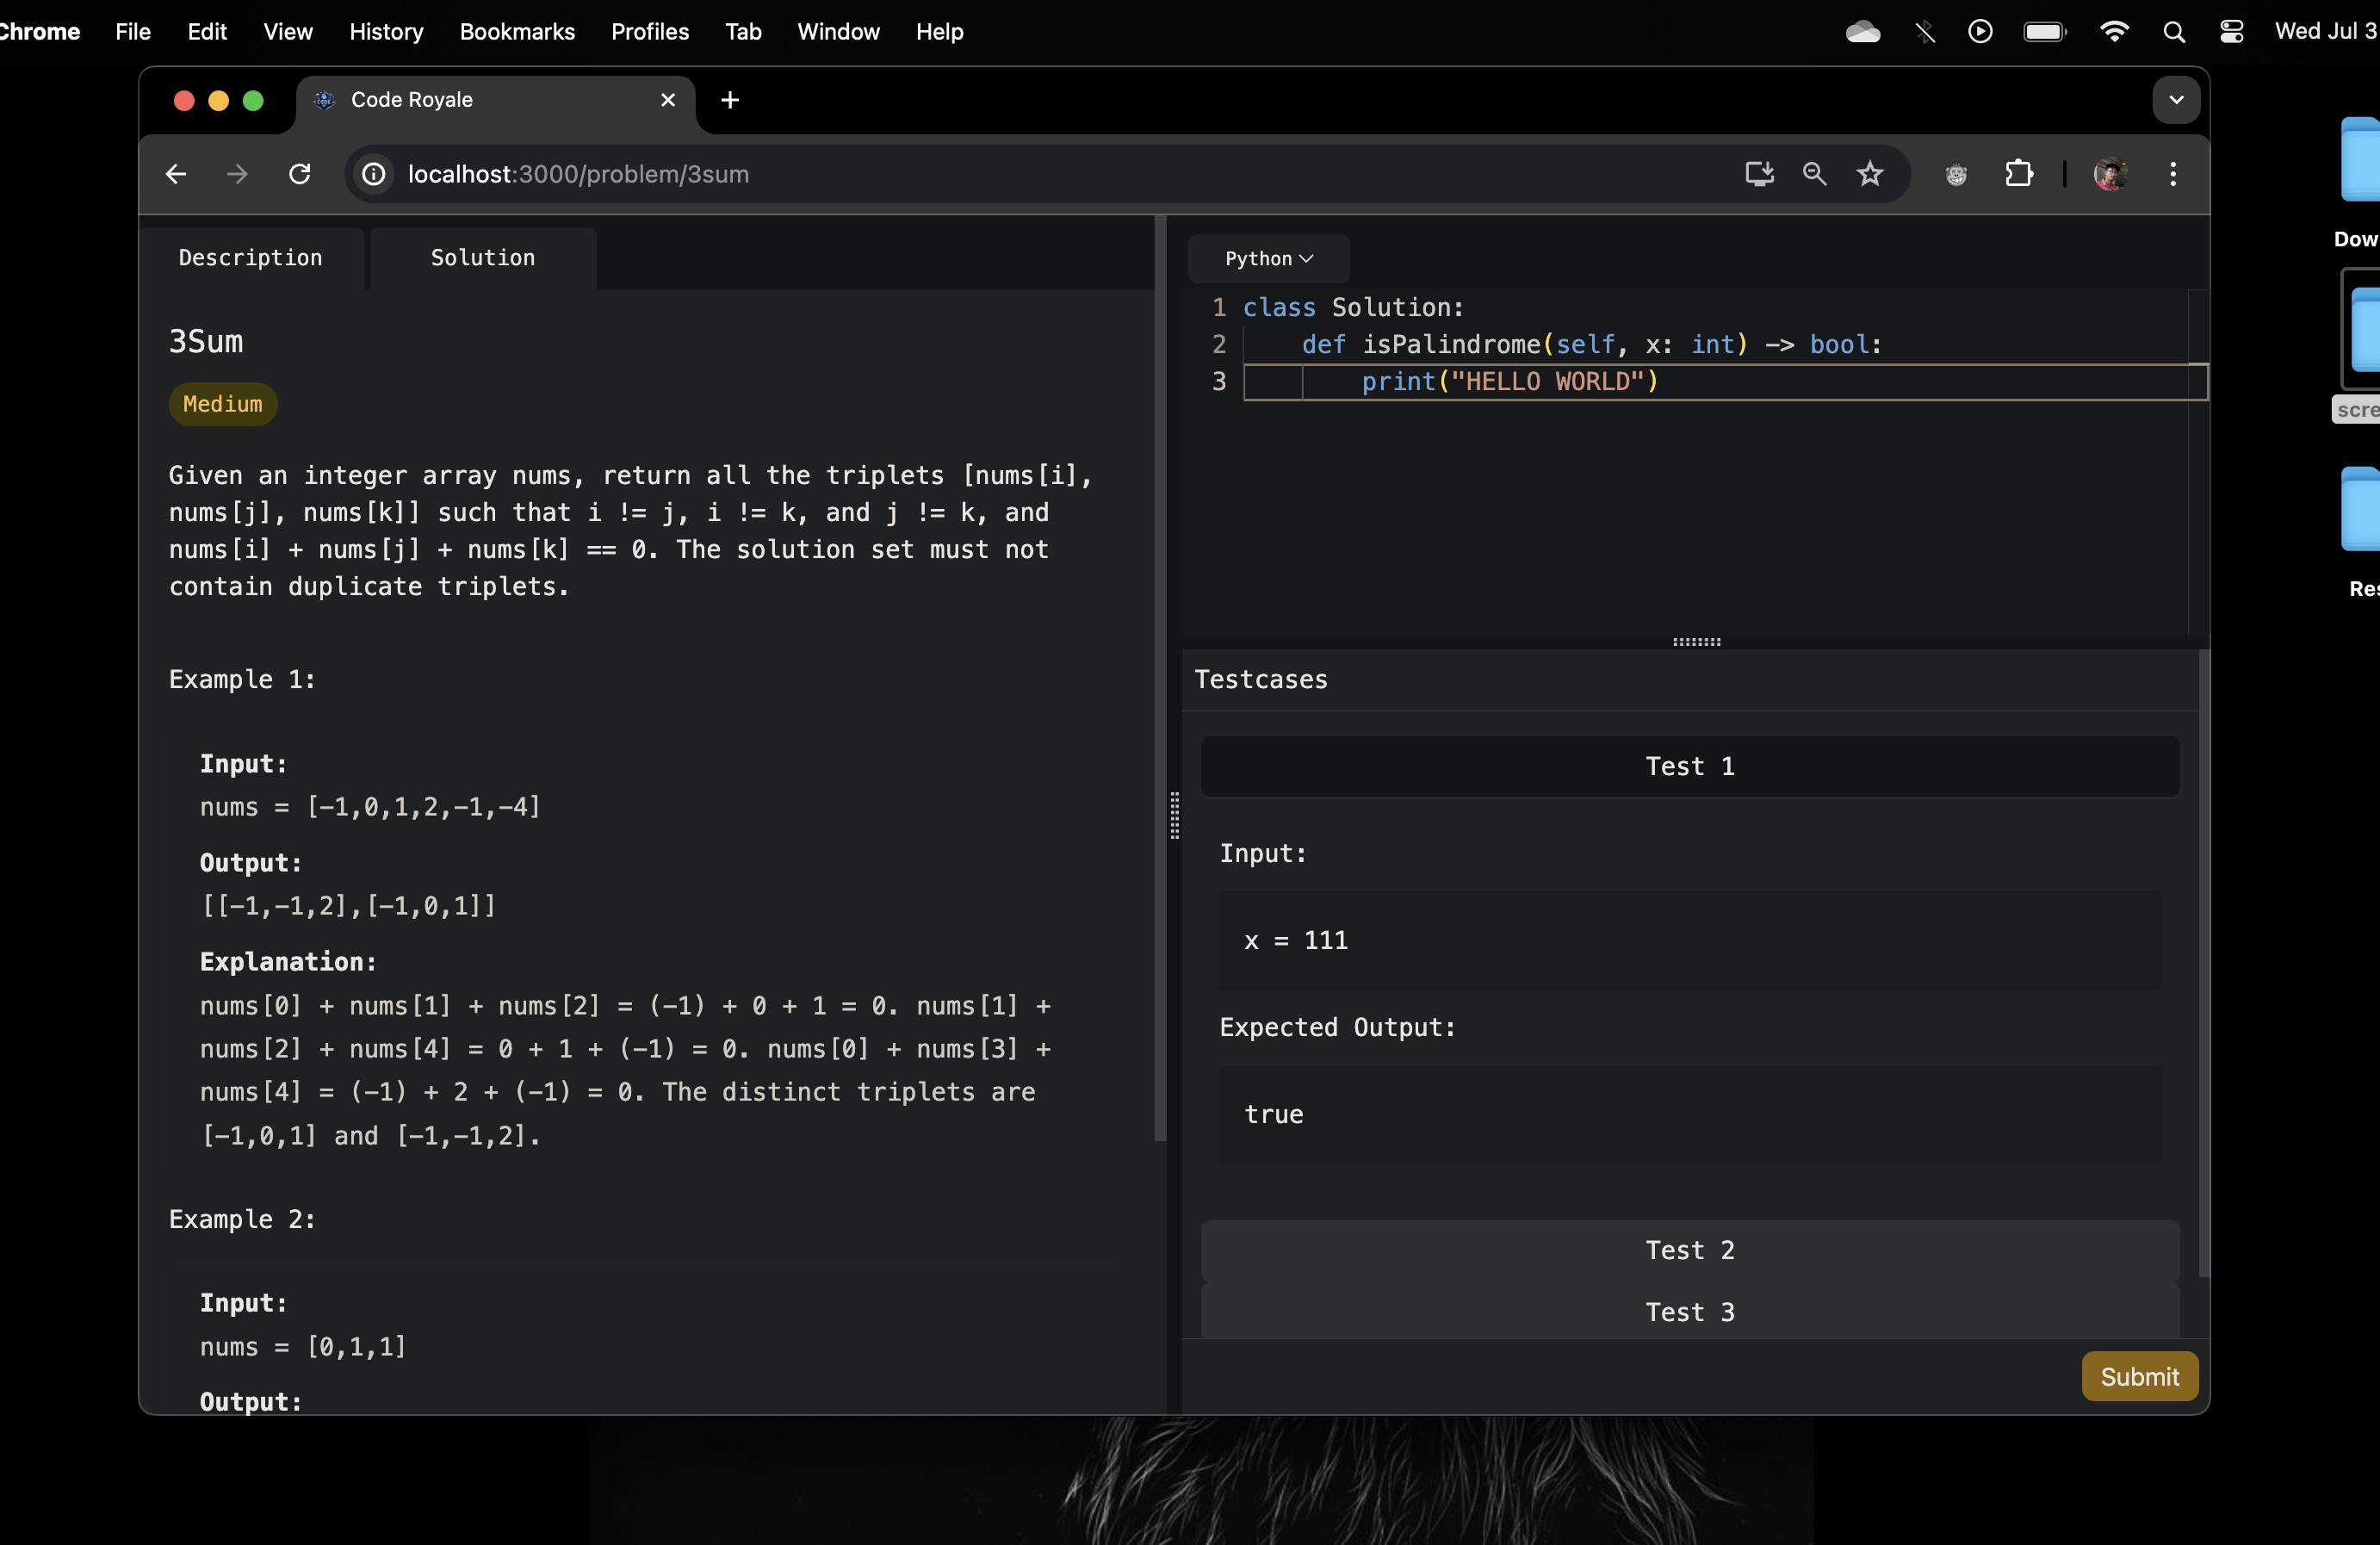The image size is (2380, 1545).
Task: Bookmark this page with star icon
Action: tap(1869, 174)
